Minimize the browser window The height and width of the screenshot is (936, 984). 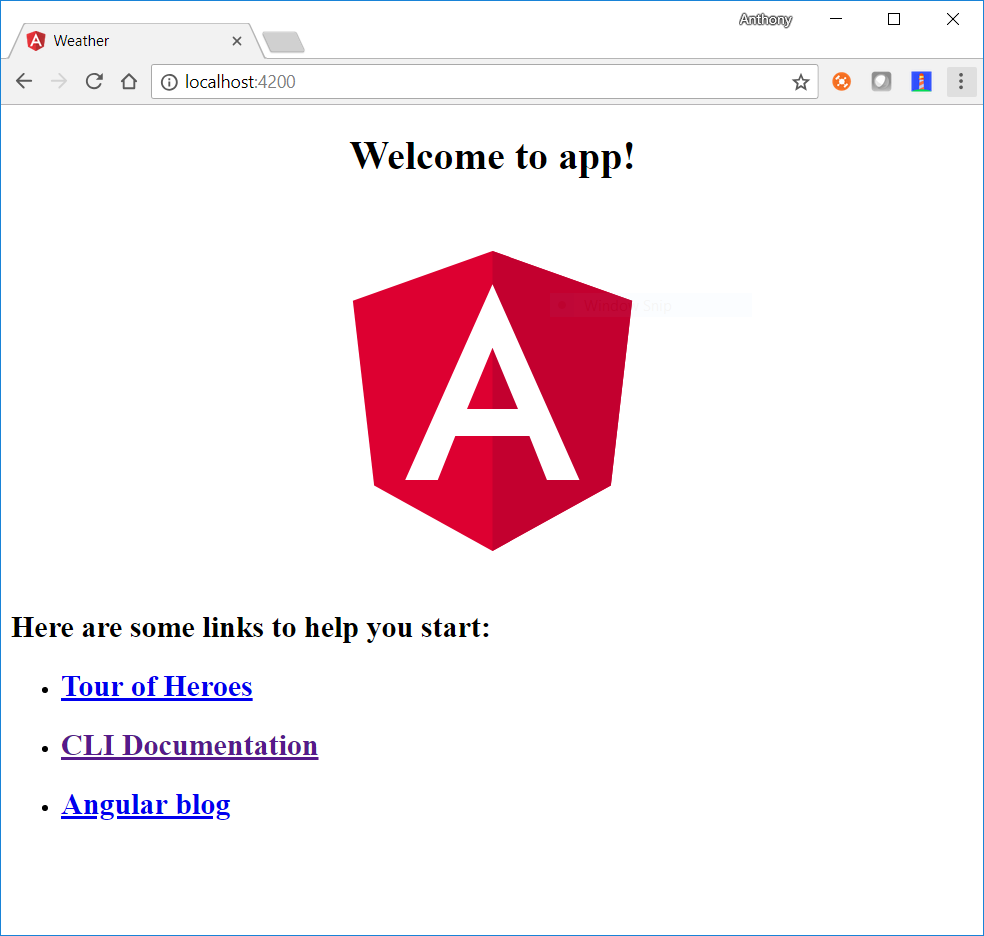(836, 19)
